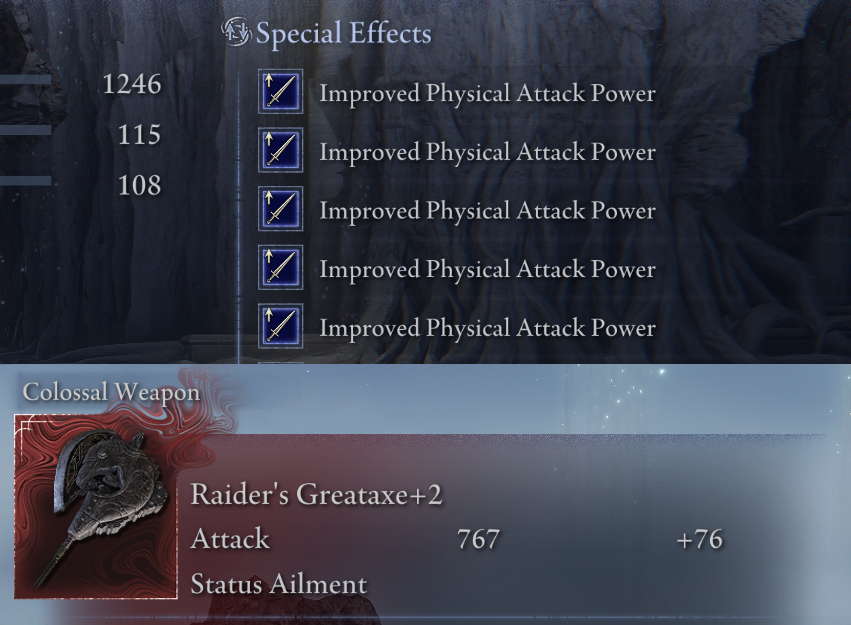Select the Attack stat label
The height and width of the screenshot is (625, 851).
pos(230,539)
